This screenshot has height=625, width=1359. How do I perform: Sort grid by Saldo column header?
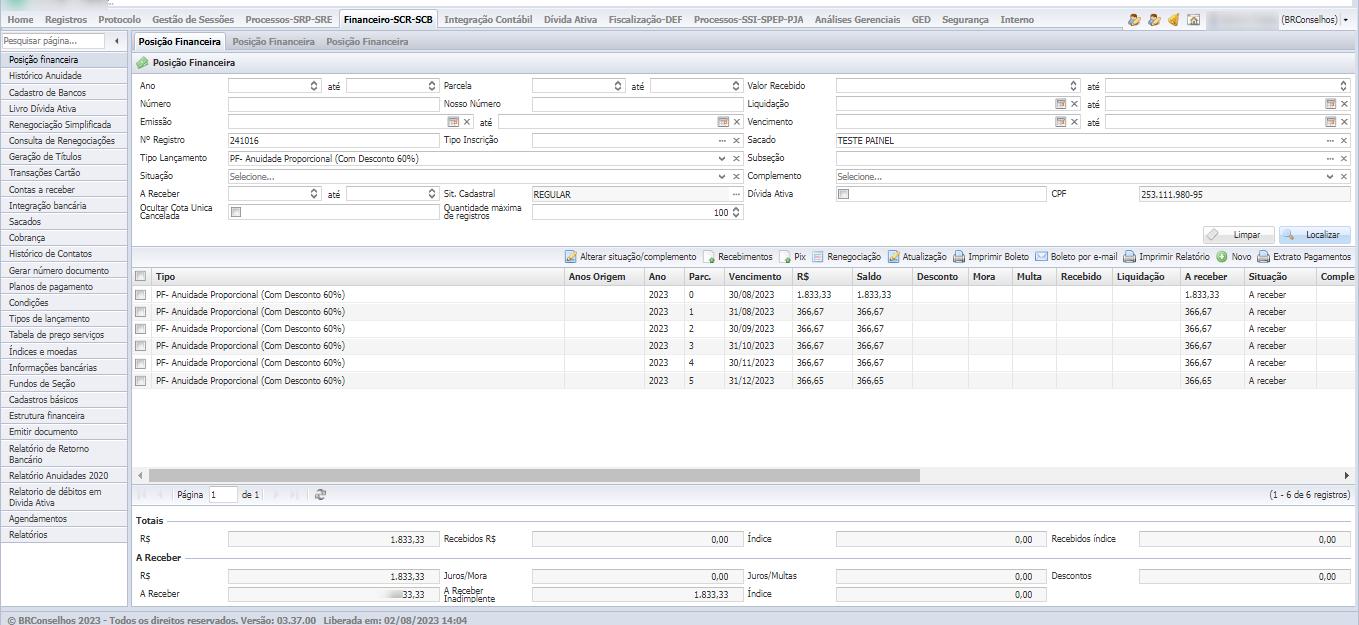coord(881,277)
